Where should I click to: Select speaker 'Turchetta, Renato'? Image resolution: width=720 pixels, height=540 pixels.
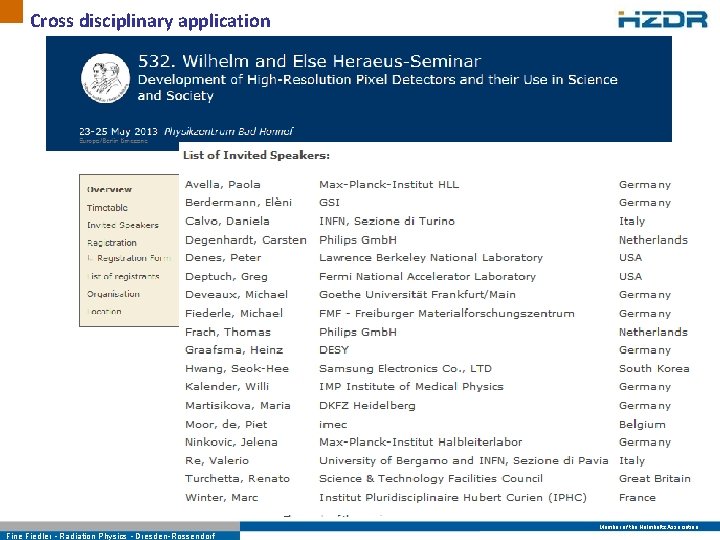(x=237, y=478)
